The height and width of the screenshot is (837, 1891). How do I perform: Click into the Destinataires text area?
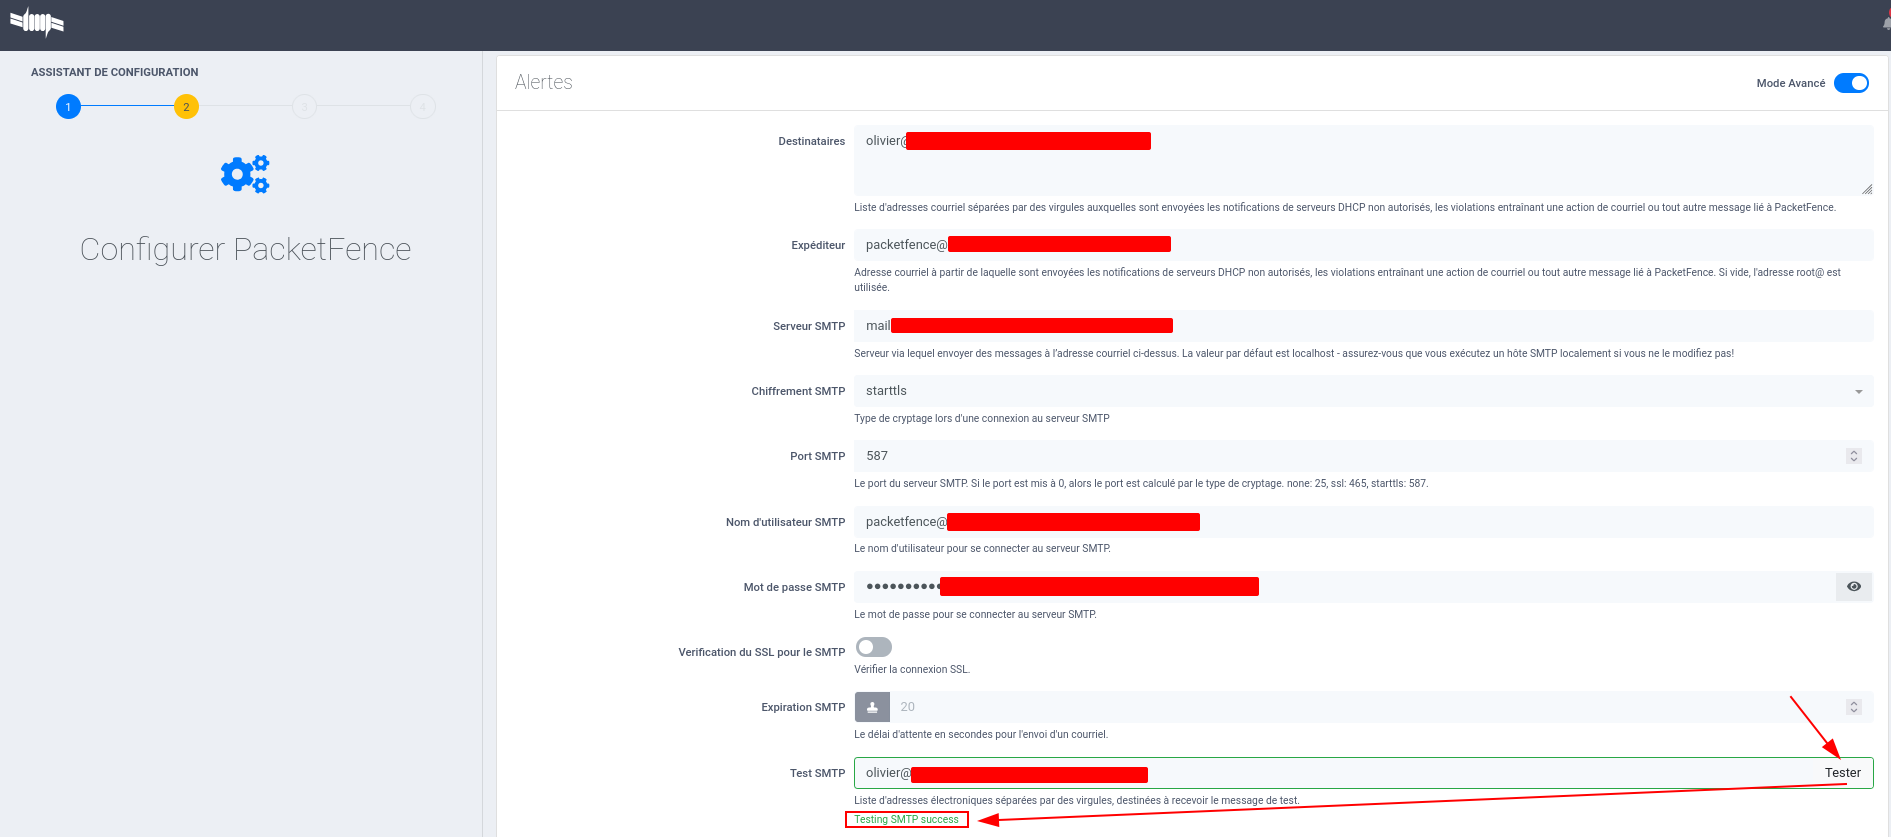click(1364, 160)
